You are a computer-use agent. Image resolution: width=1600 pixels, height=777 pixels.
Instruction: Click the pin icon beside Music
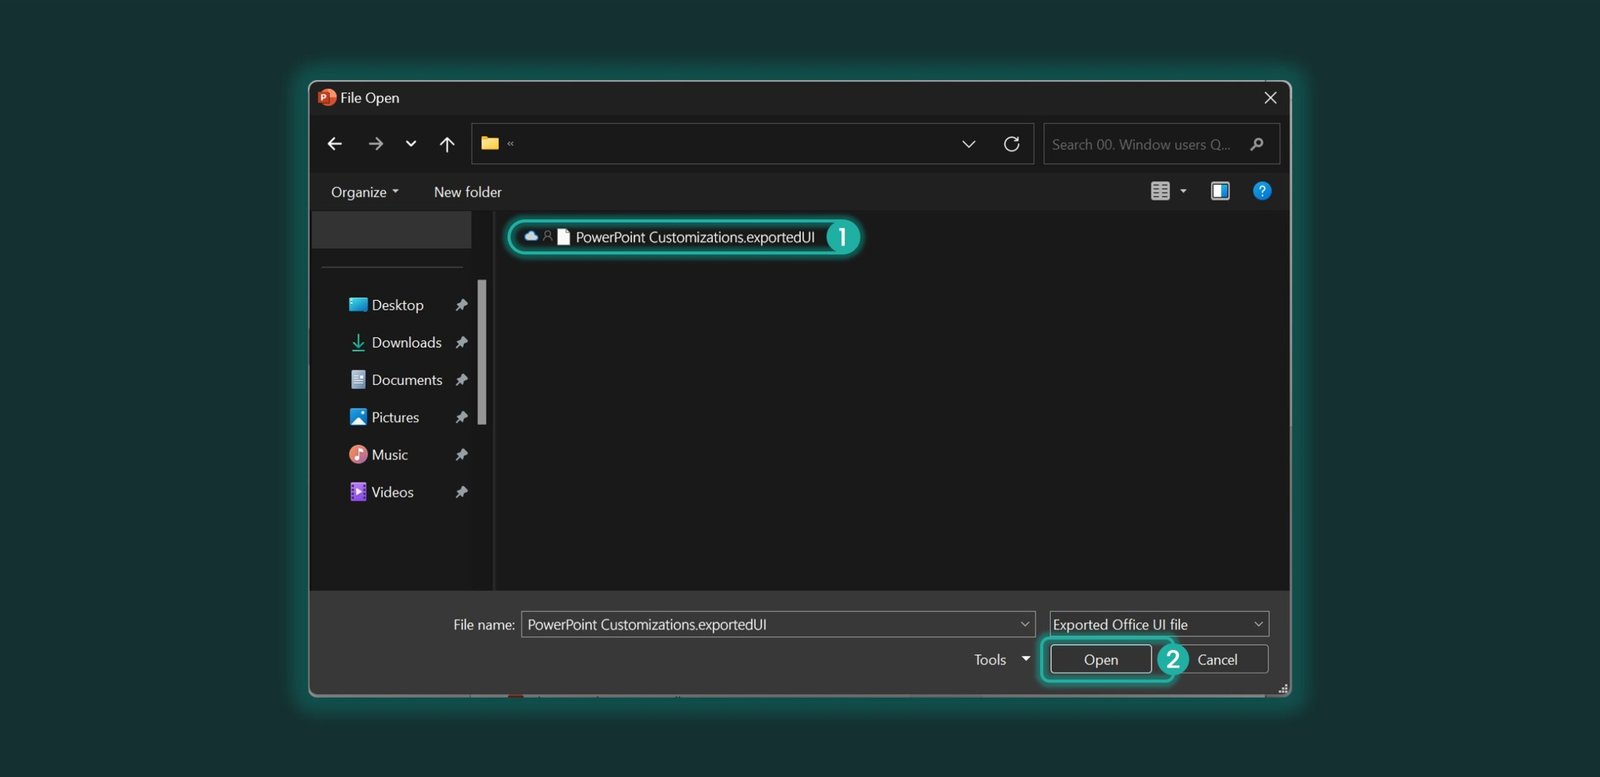(x=461, y=455)
